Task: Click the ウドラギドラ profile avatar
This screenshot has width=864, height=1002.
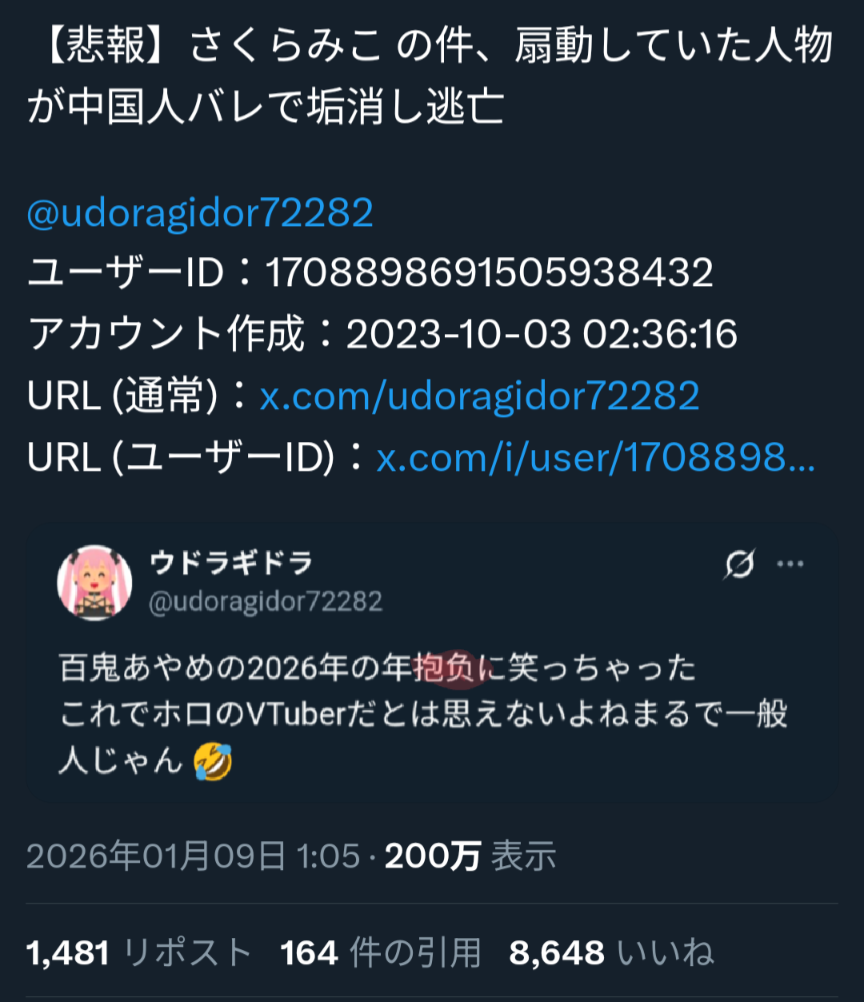Action: coord(95,582)
